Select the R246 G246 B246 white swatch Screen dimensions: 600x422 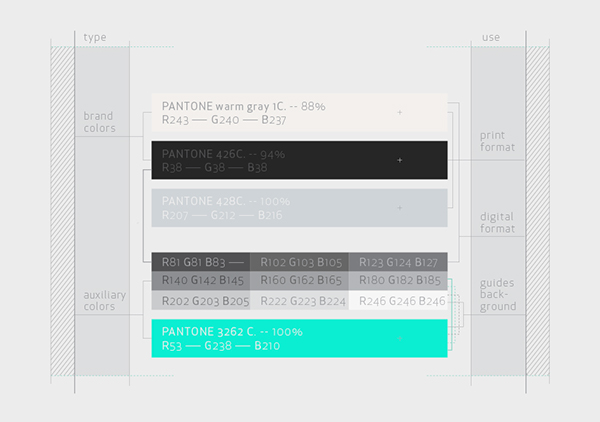[x=398, y=300]
